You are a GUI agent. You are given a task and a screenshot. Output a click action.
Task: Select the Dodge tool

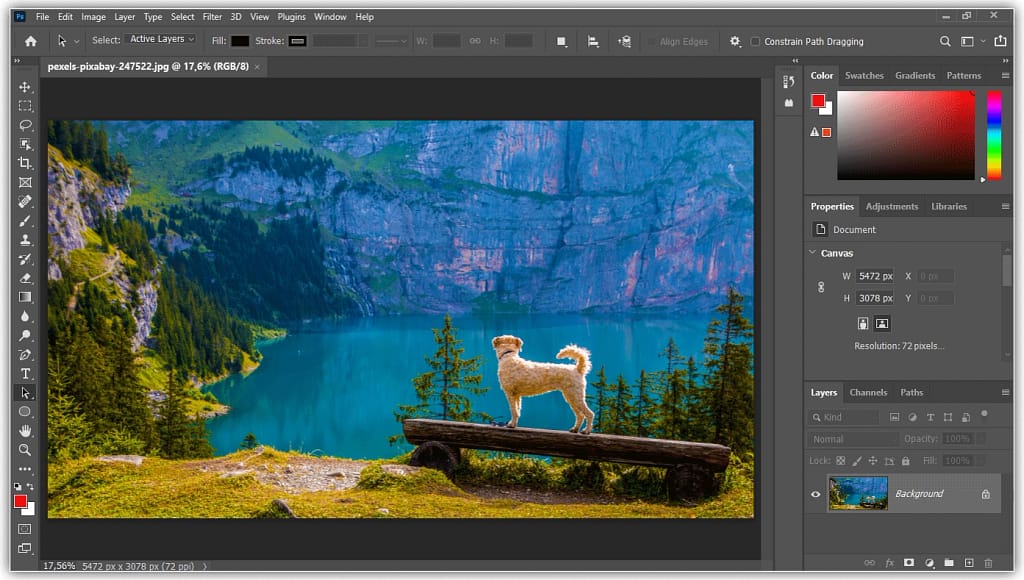point(25,336)
